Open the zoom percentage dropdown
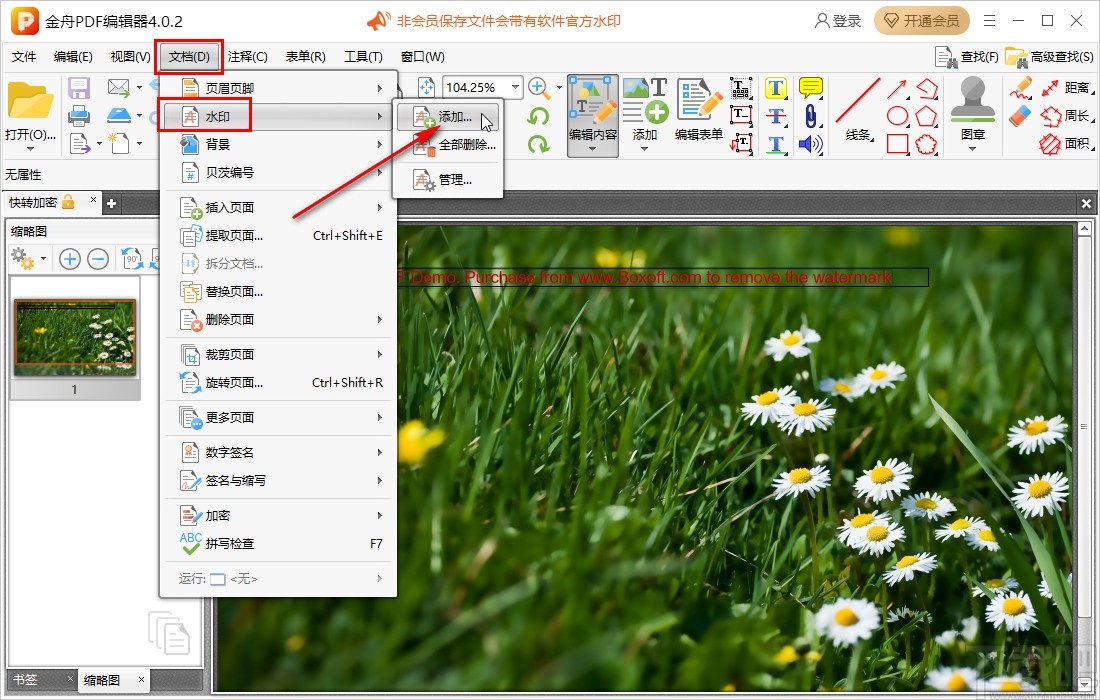The height and width of the screenshot is (700, 1100). pos(516,87)
